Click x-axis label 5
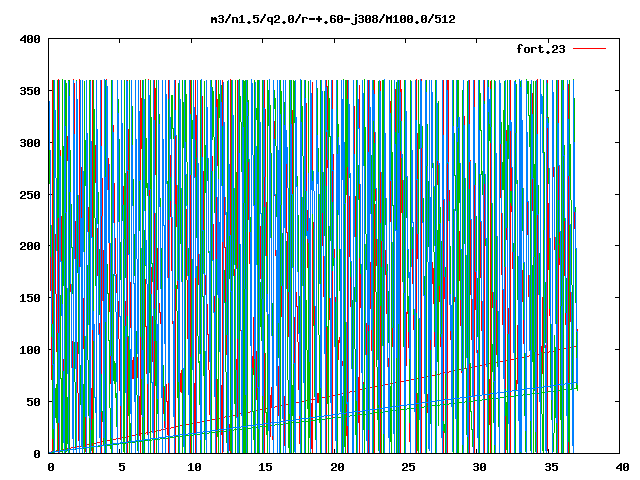Viewport: 640px width, 480px height. pos(122,467)
